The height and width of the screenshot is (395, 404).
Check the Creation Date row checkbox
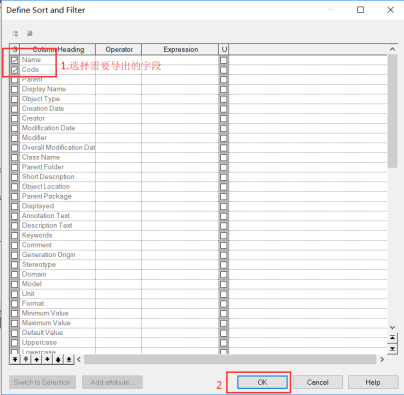(x=15, y=109)
